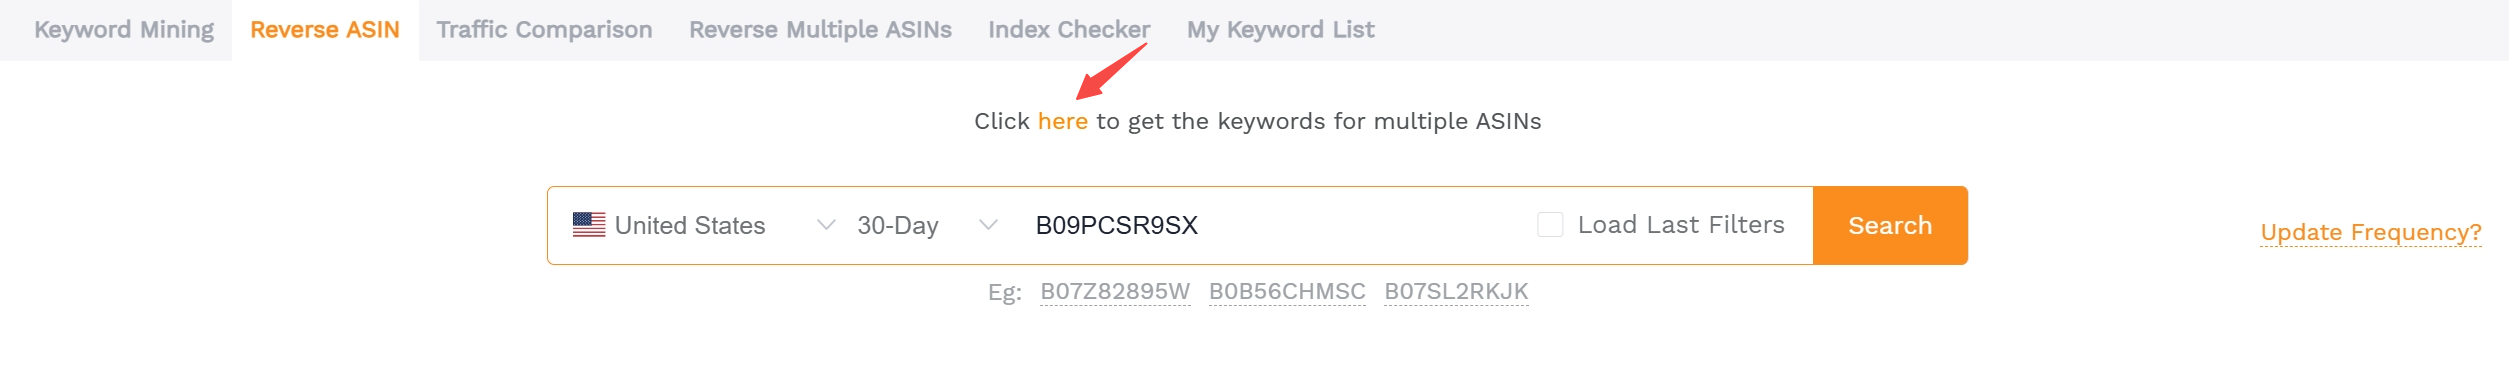Viewport: 2509px width, 387px height.
Task: Choose example ASIN B07Z82895W
Action: click(1115, 291)
